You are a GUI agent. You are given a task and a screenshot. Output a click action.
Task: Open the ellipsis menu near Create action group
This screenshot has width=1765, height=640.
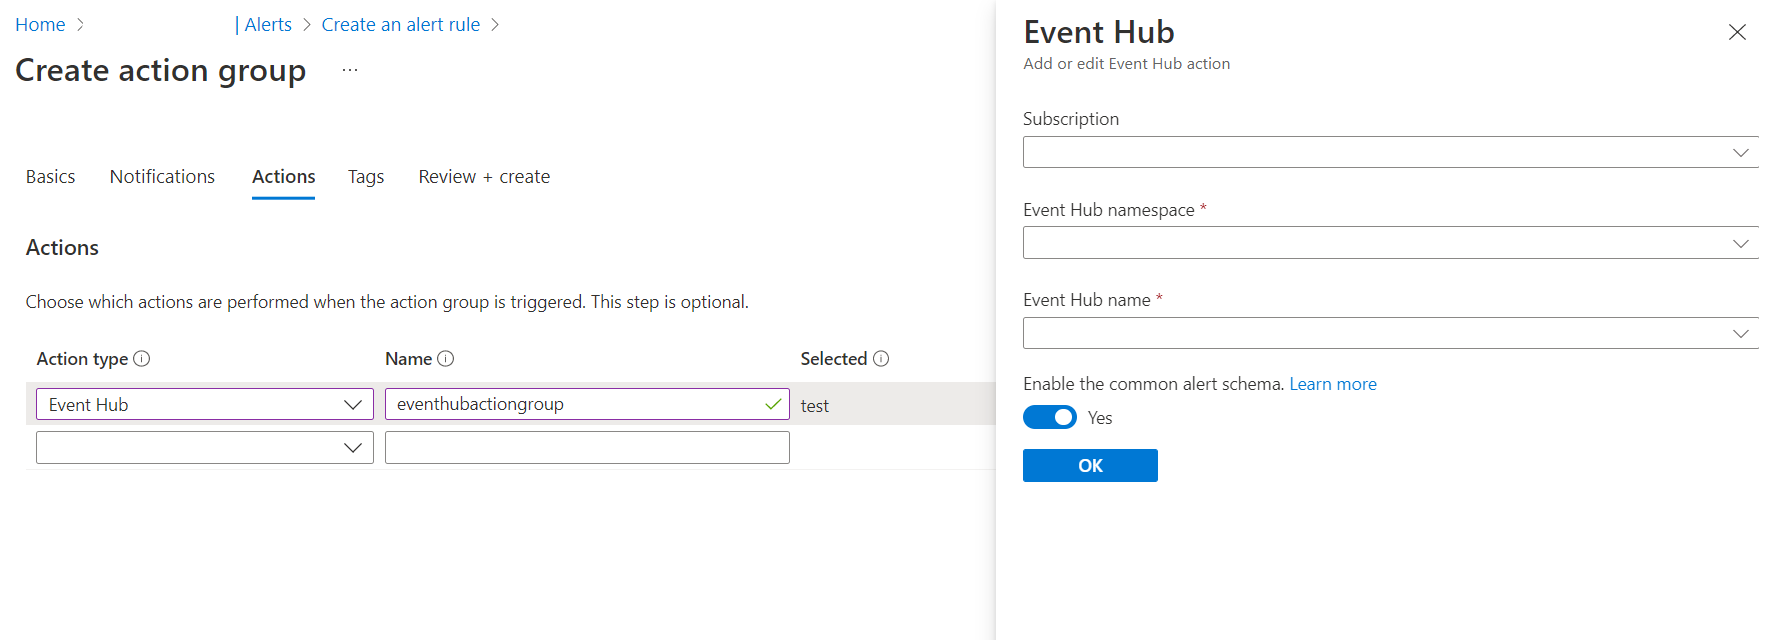point(350,70)
